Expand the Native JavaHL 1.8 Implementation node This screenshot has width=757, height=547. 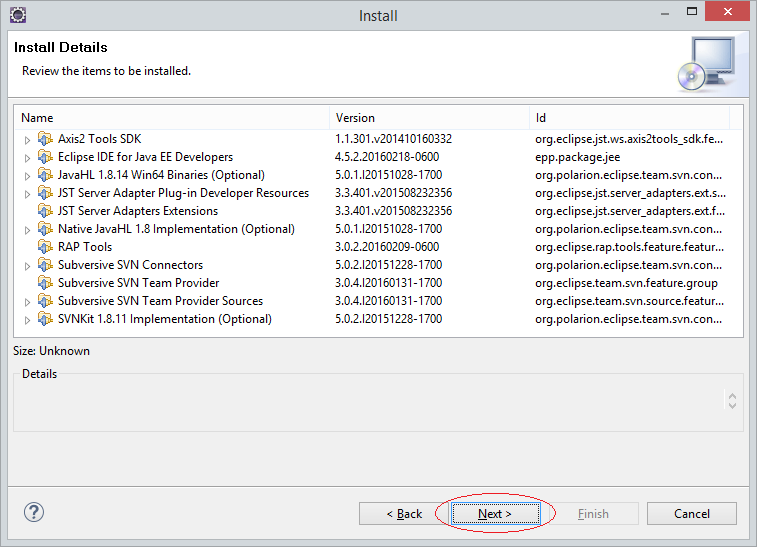(x=27, y=230)
